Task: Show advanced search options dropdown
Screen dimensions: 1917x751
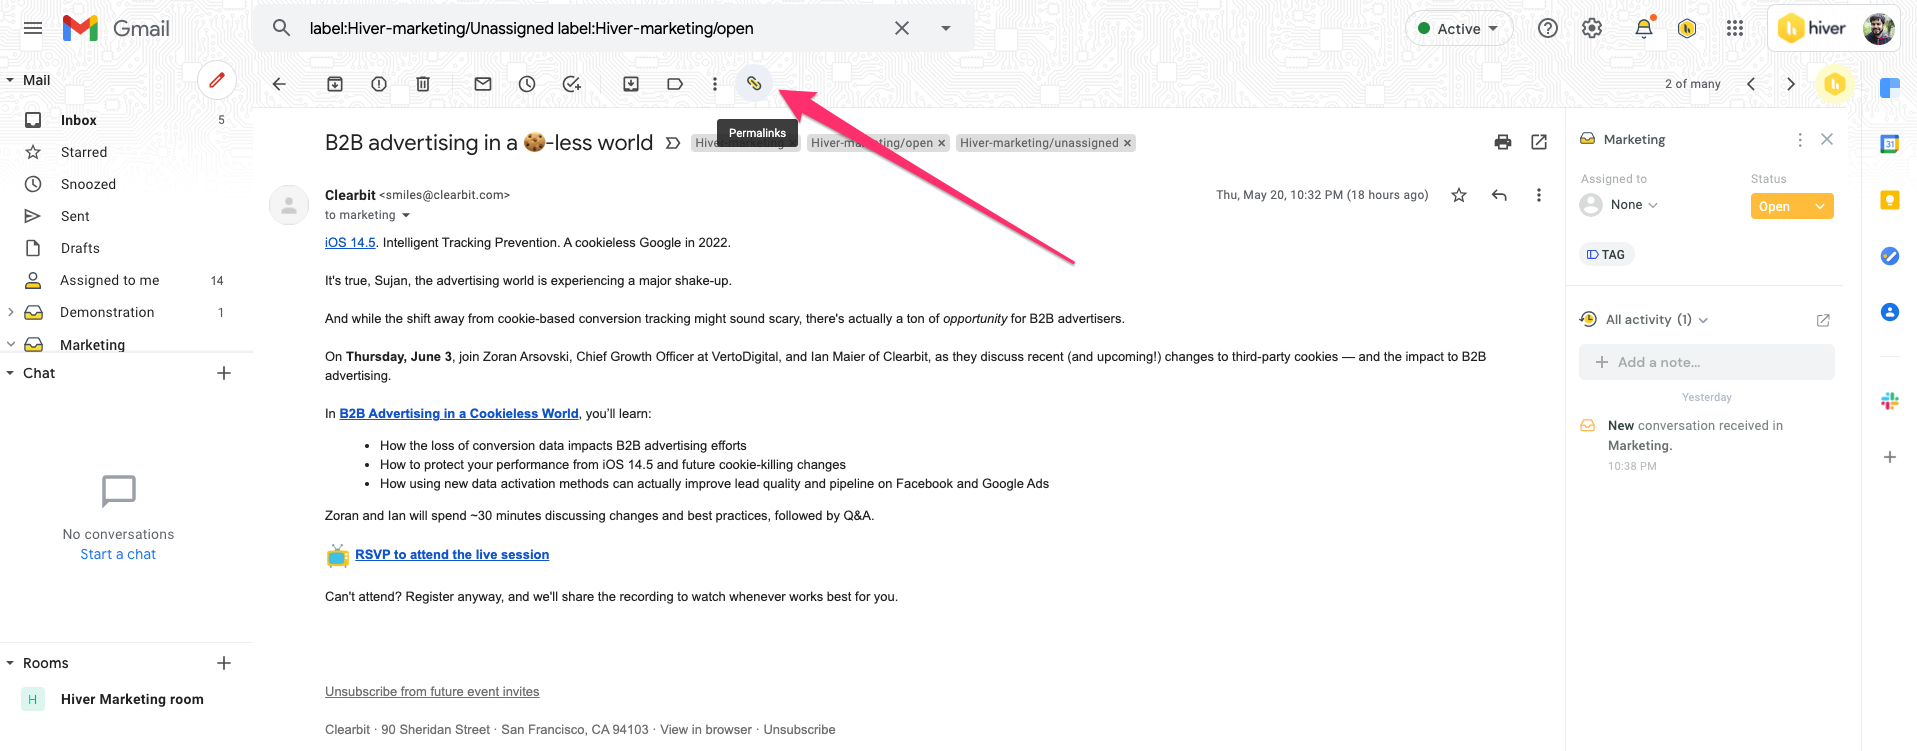Action: pos(946,28)
